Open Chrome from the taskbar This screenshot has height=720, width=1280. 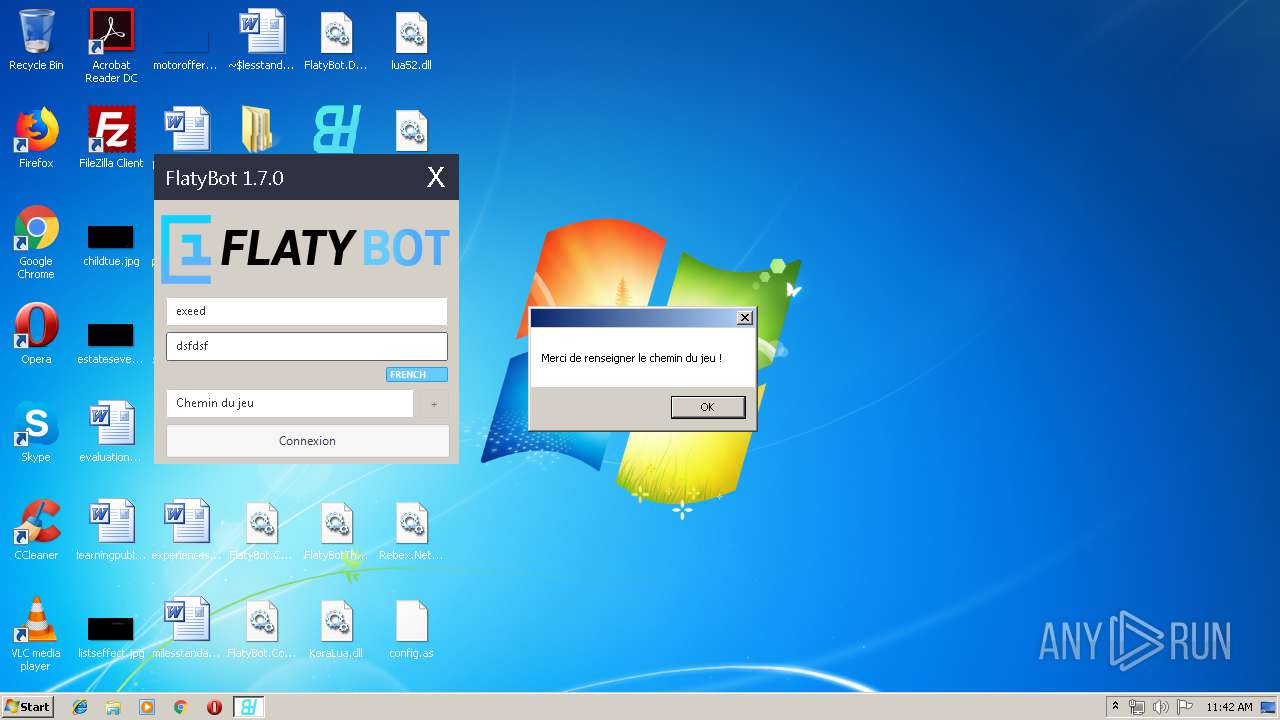181,707
